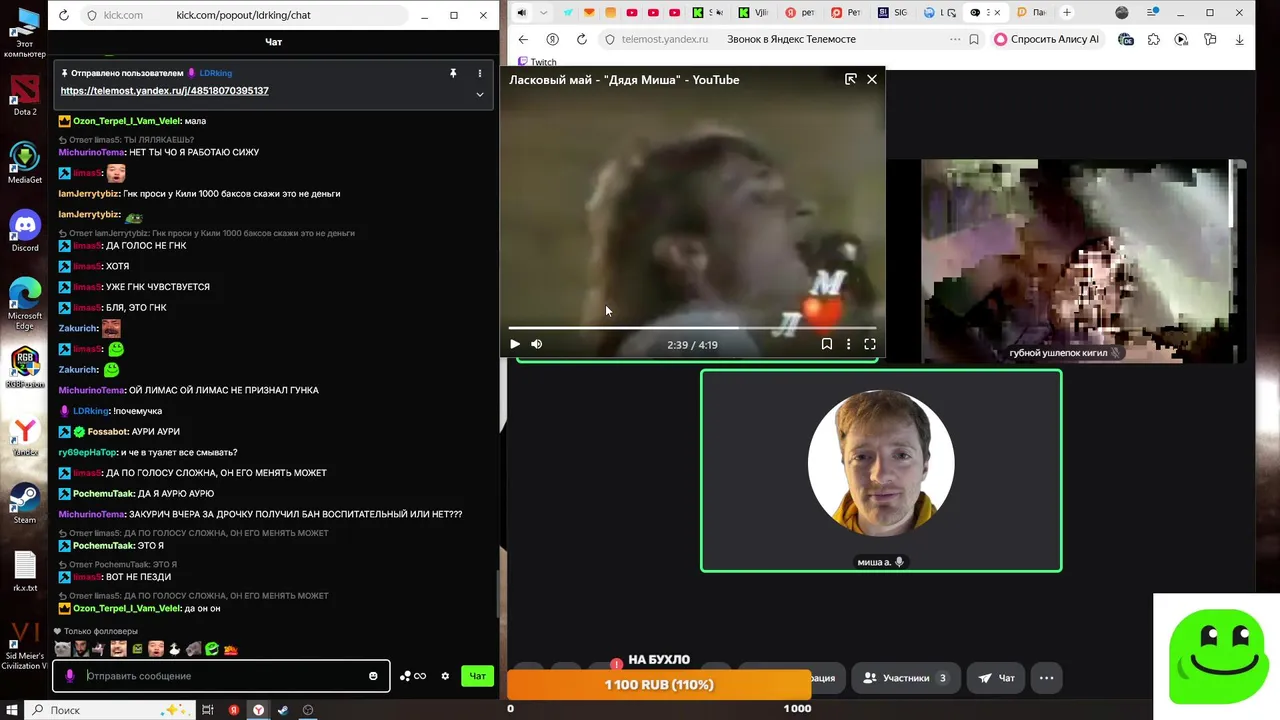Open the pinned Telemost link in chat
This screenshot has width=1280, height=720.
coord(164,91)
